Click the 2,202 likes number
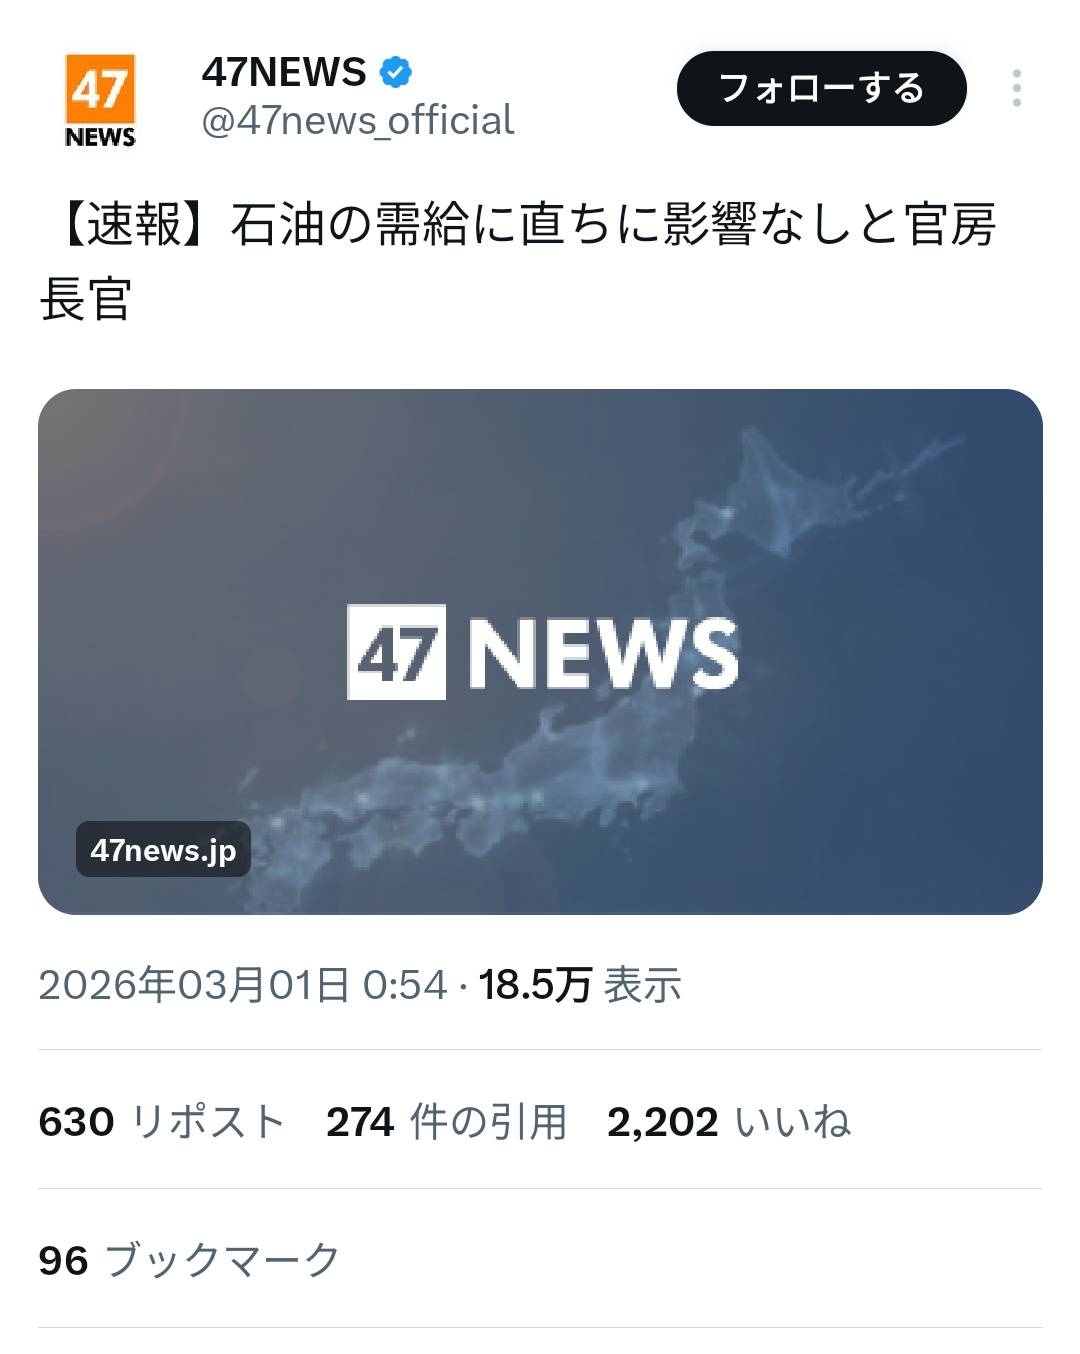 click(663, 1121)
